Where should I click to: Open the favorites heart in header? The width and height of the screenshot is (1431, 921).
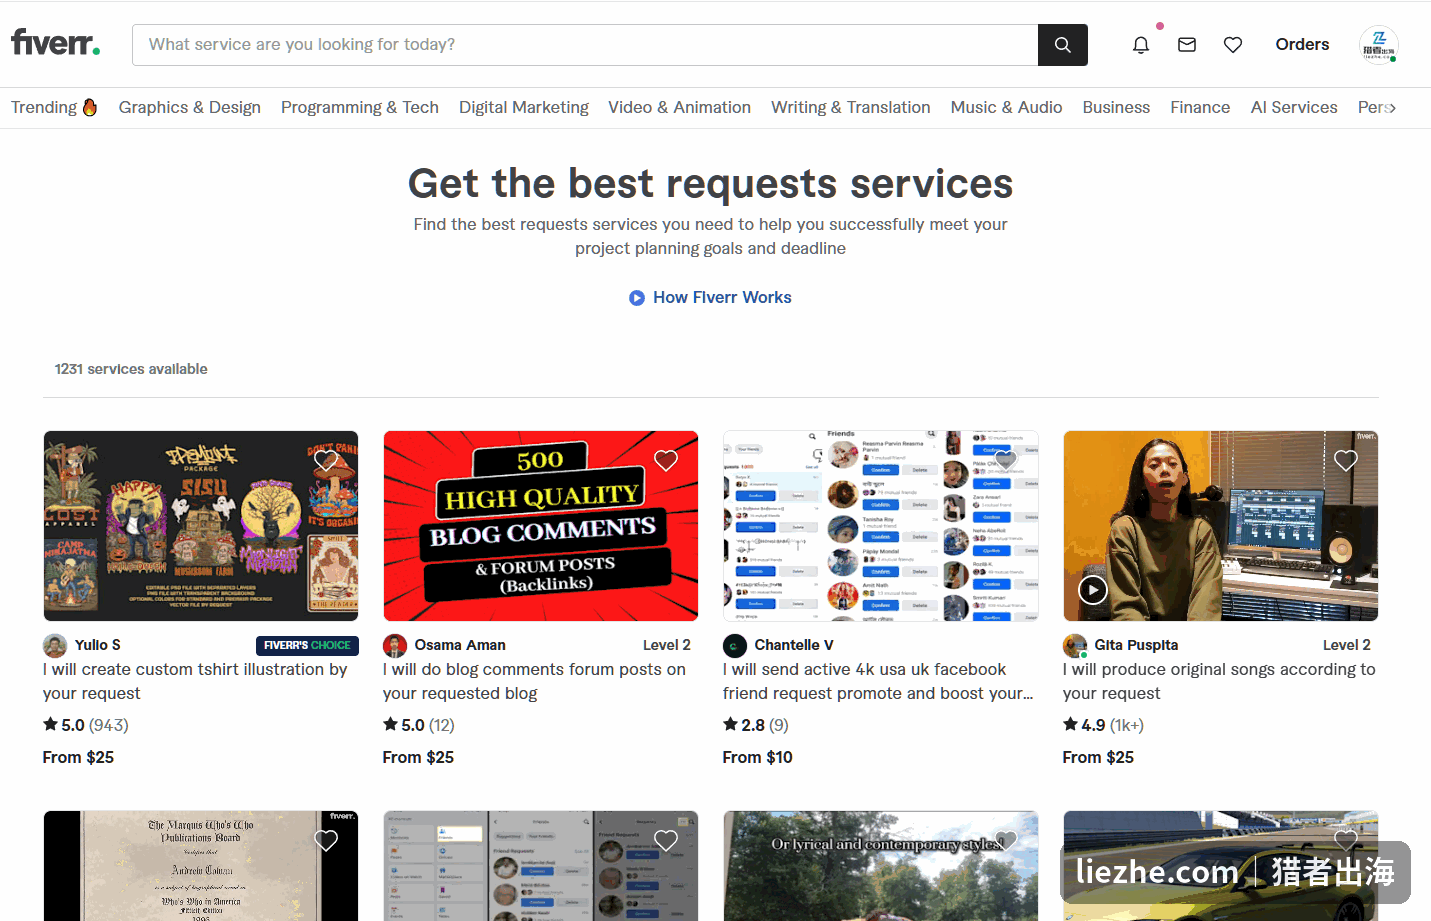coord(1233,45)
